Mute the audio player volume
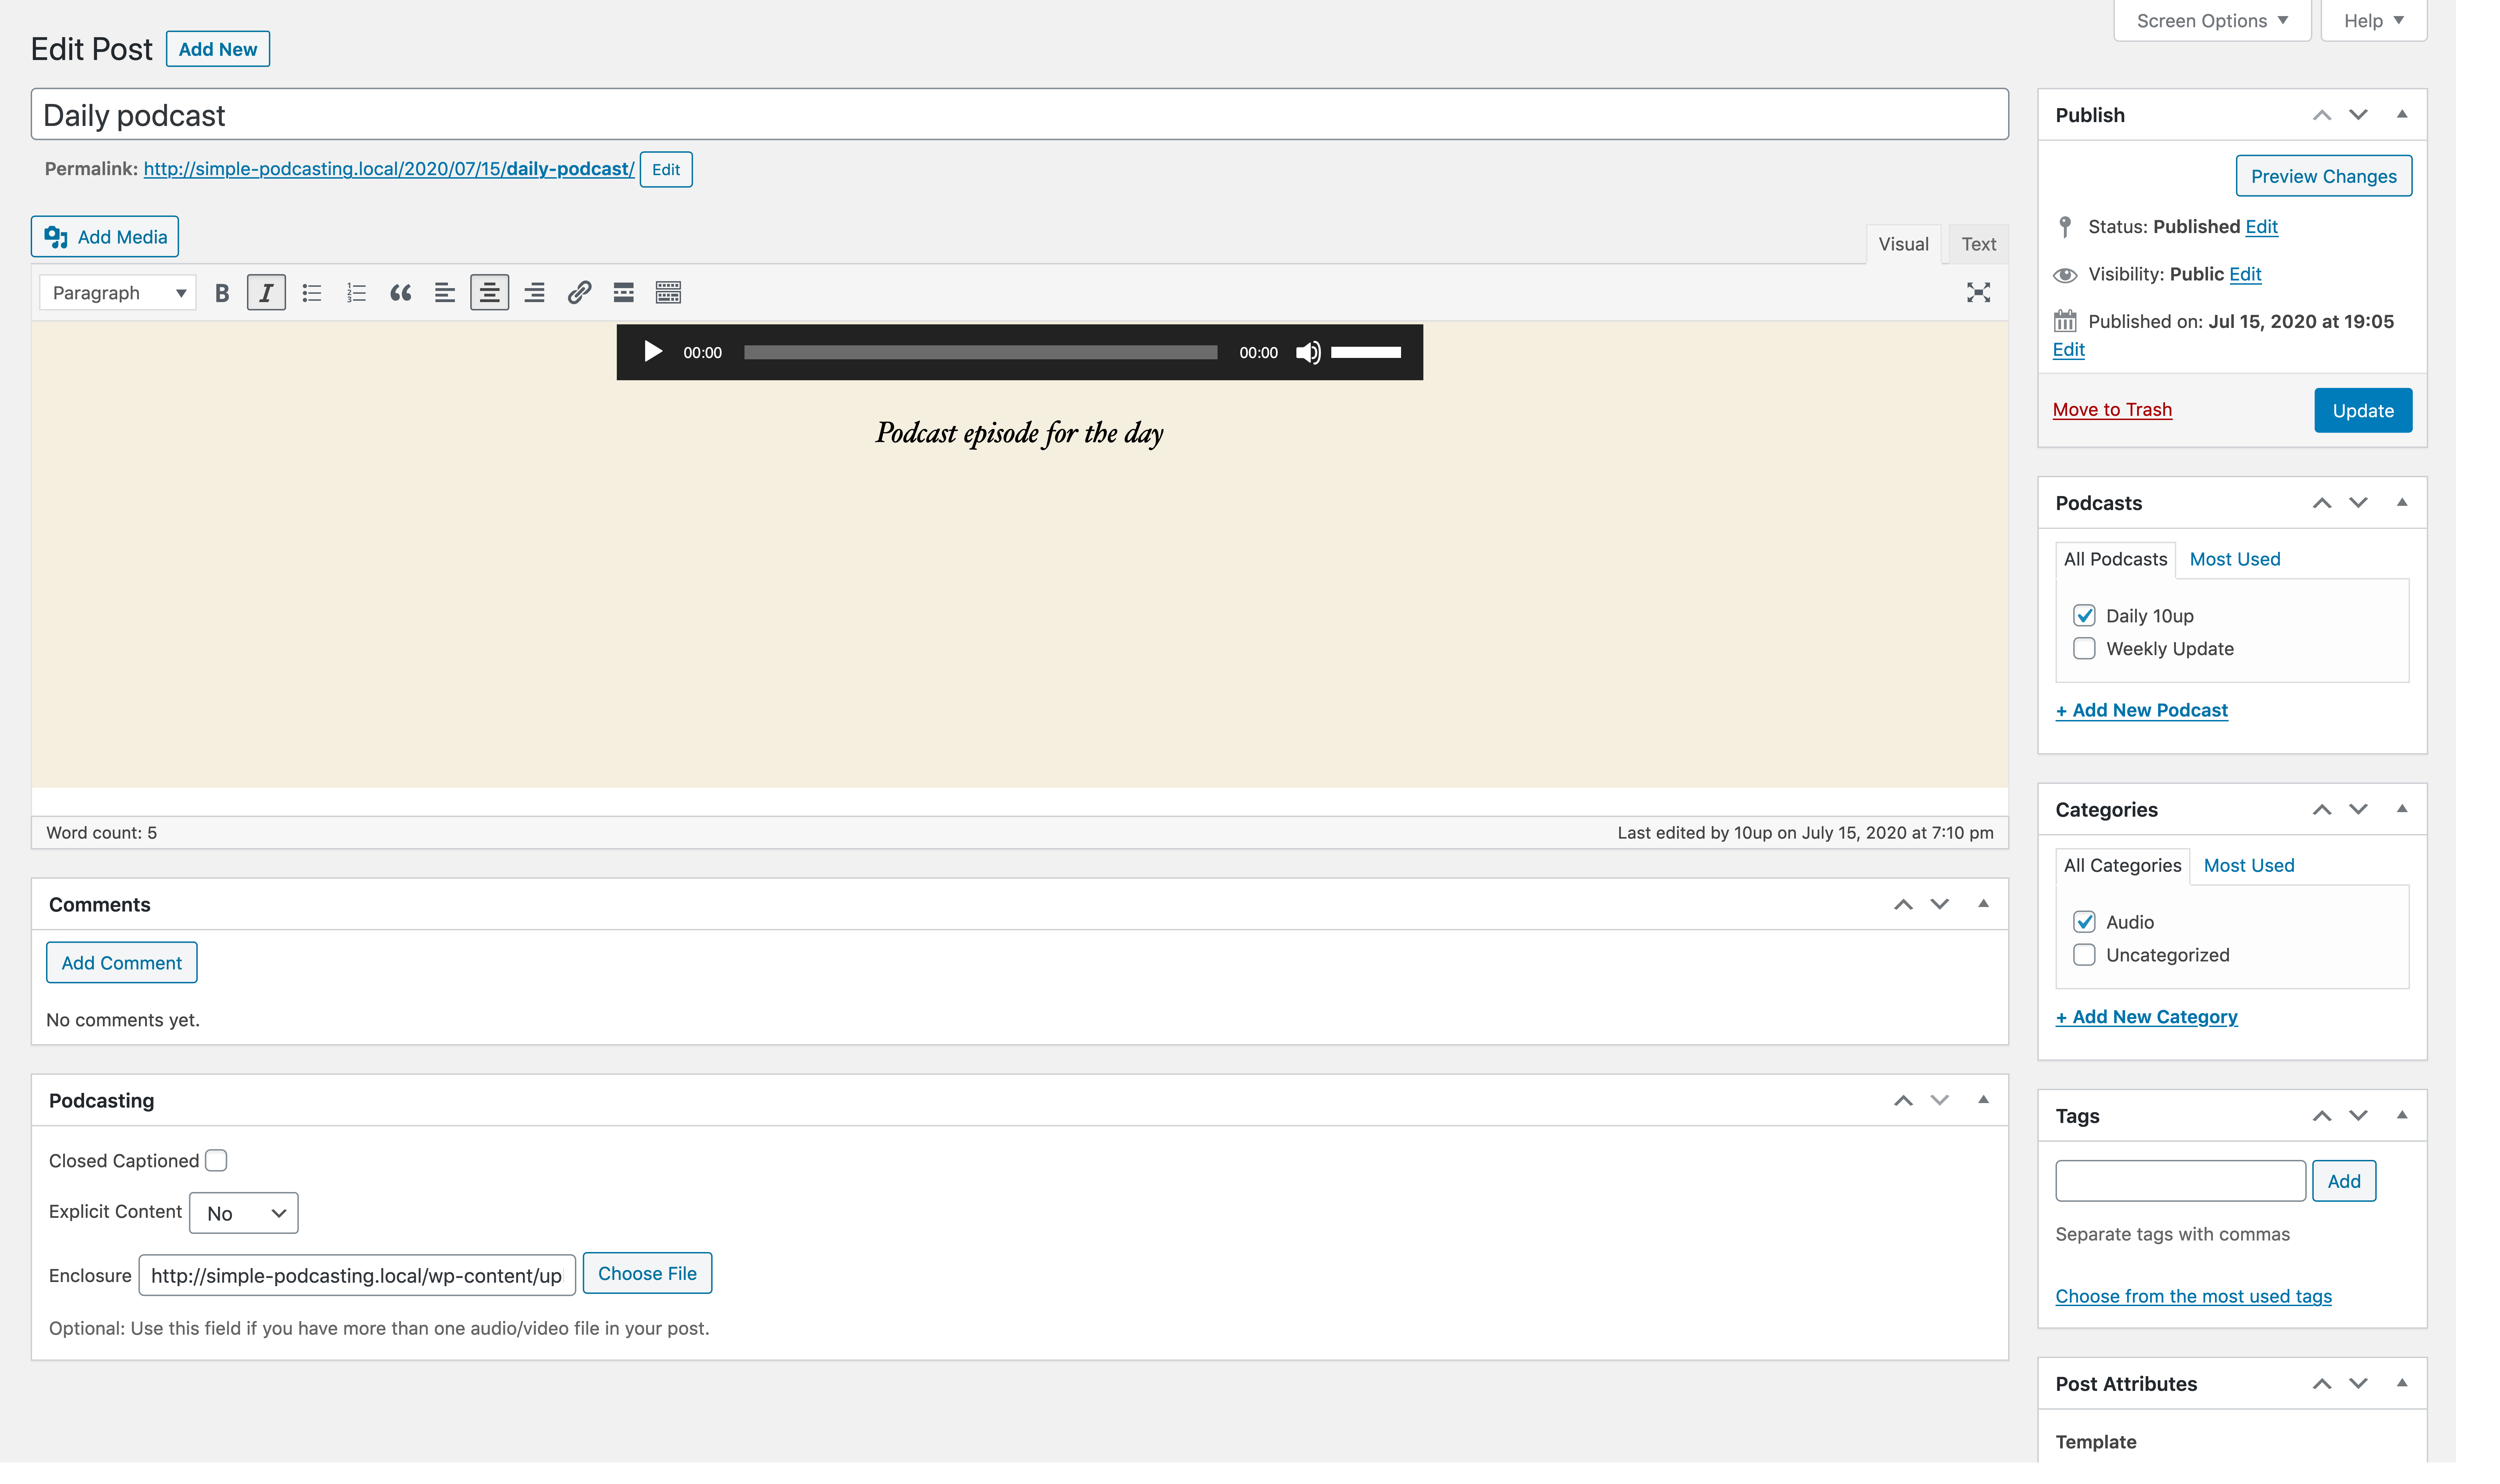 point(1307,352)
